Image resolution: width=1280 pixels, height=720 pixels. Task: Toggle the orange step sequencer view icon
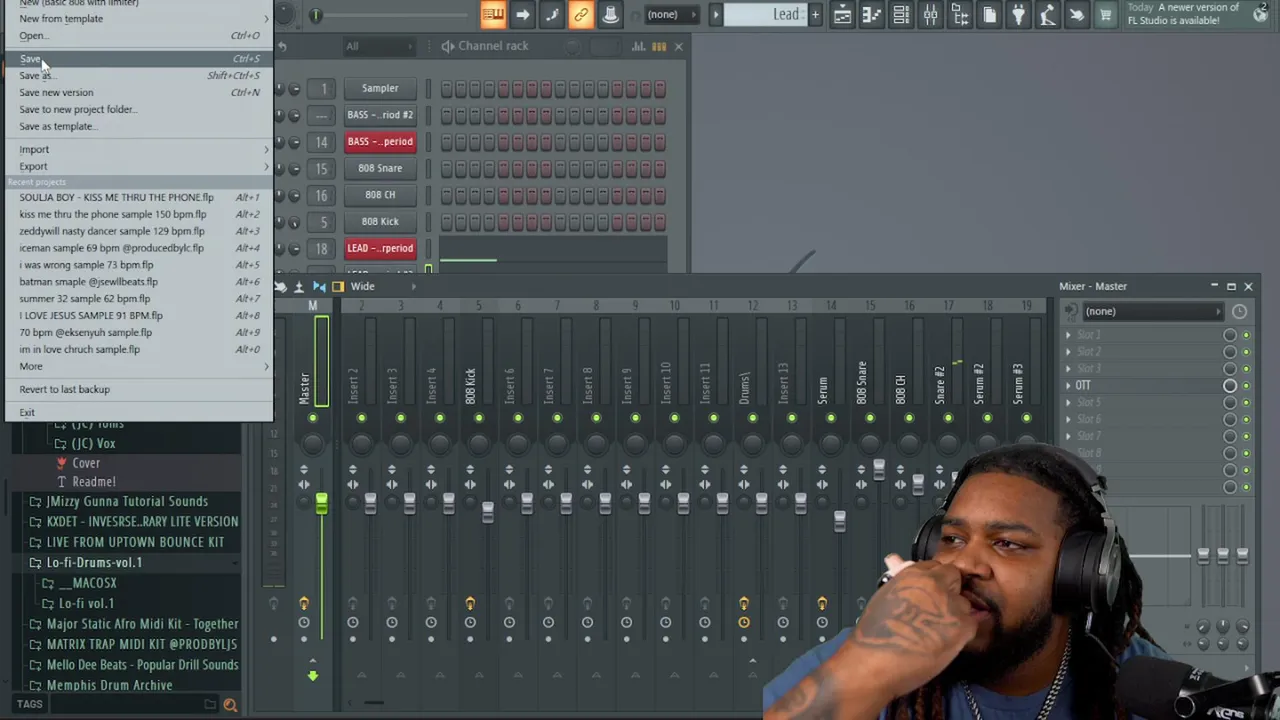tap(659, 46)
